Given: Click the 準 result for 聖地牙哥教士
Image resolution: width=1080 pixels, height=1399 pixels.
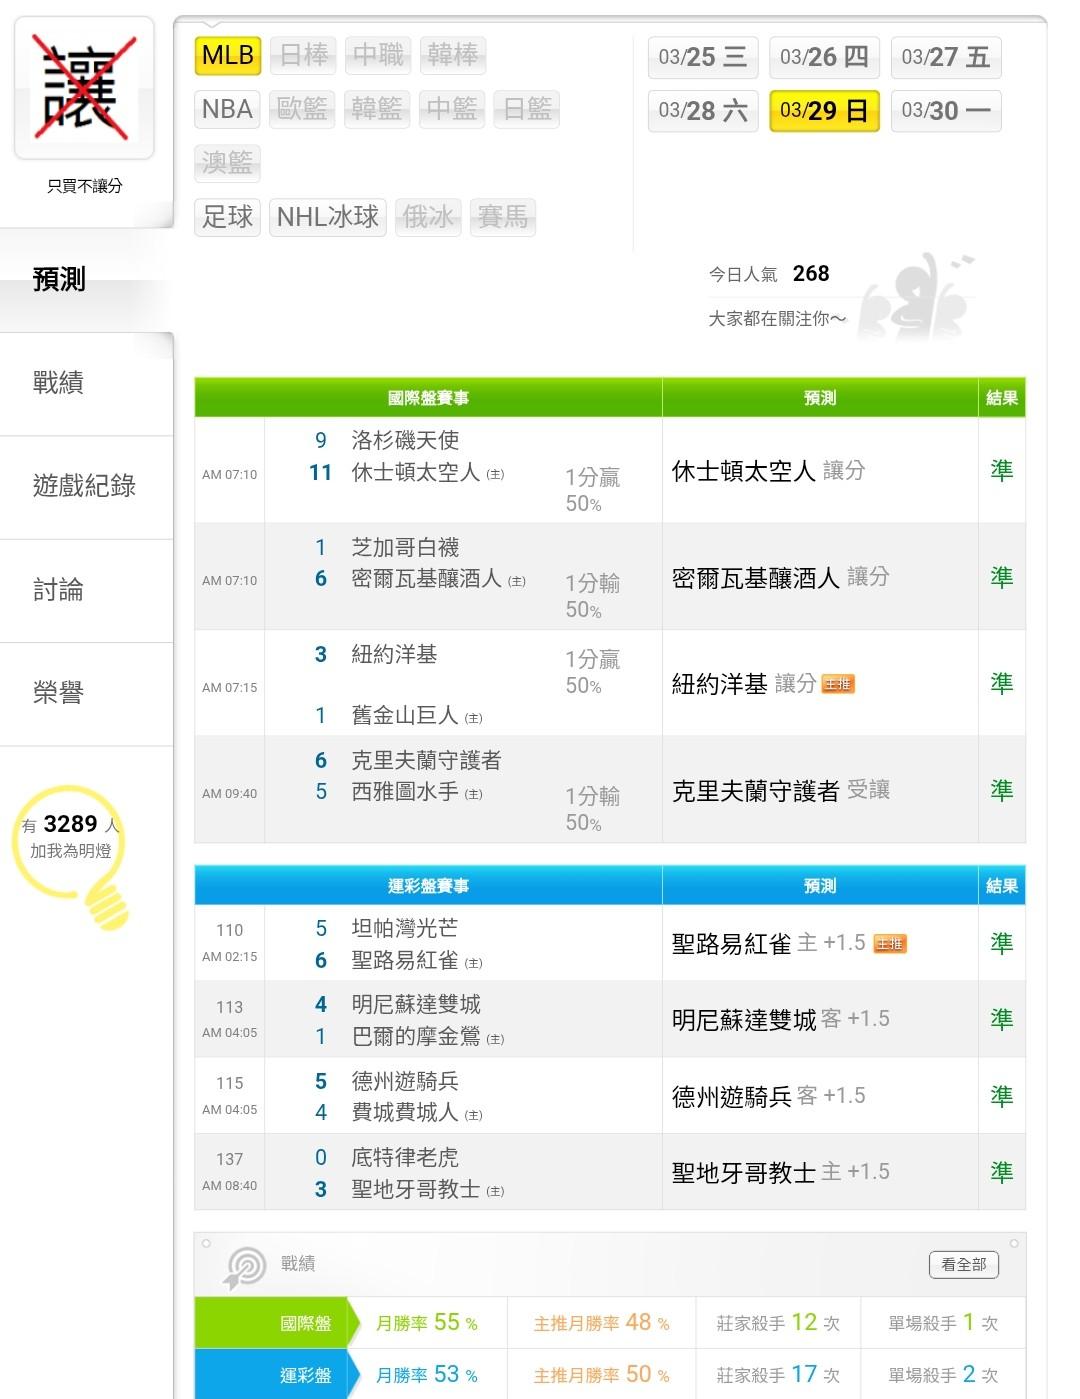Looking at the screenshot, I should 1001,1171.
